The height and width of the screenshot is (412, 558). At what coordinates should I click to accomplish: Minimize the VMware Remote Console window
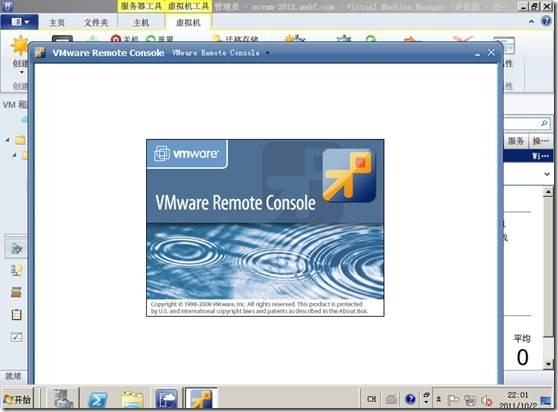coord(478,53)
